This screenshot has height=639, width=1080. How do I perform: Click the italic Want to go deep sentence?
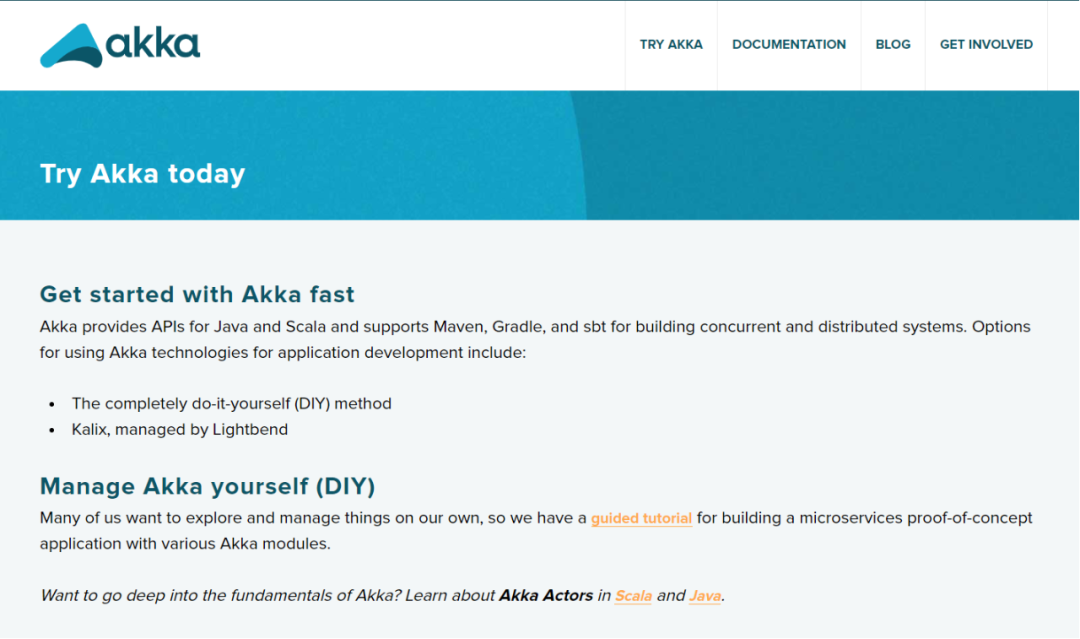(382, 596)
